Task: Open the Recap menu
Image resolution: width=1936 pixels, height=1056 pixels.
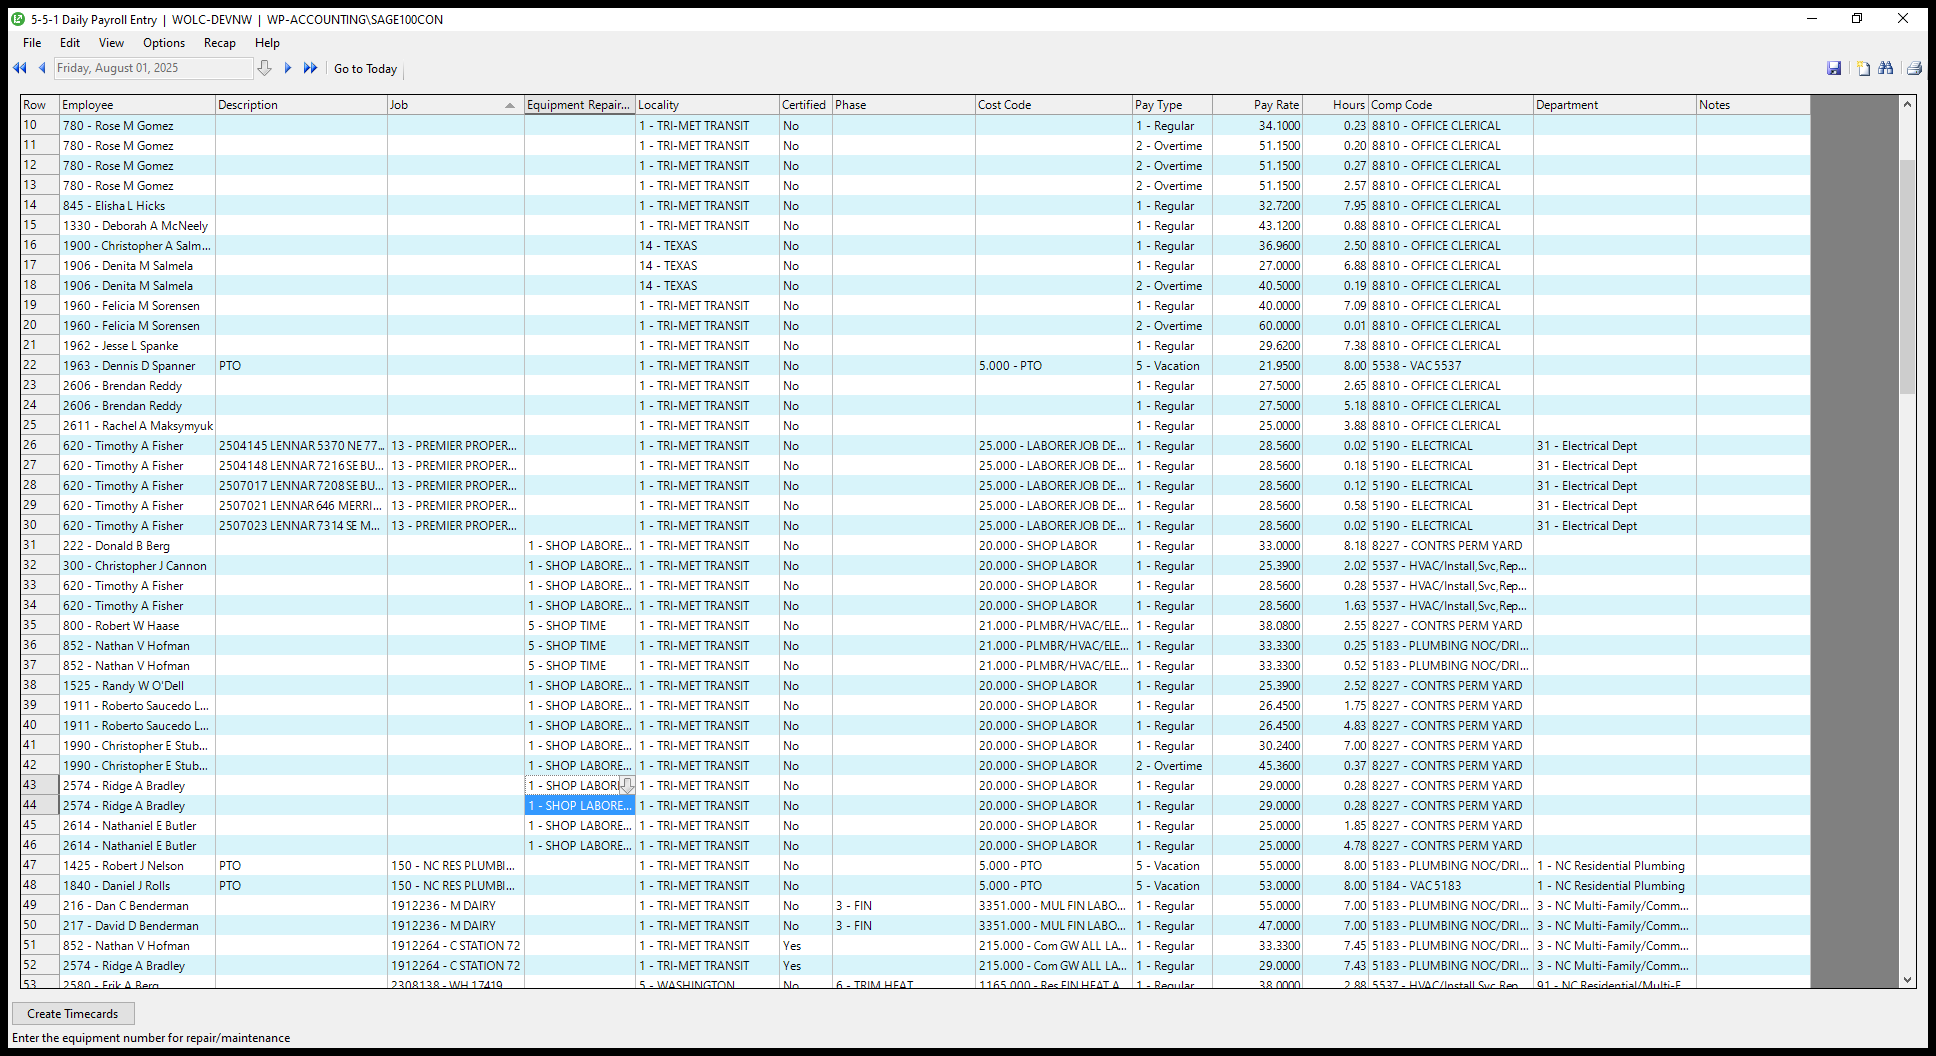Action: (x=219, y=43)
